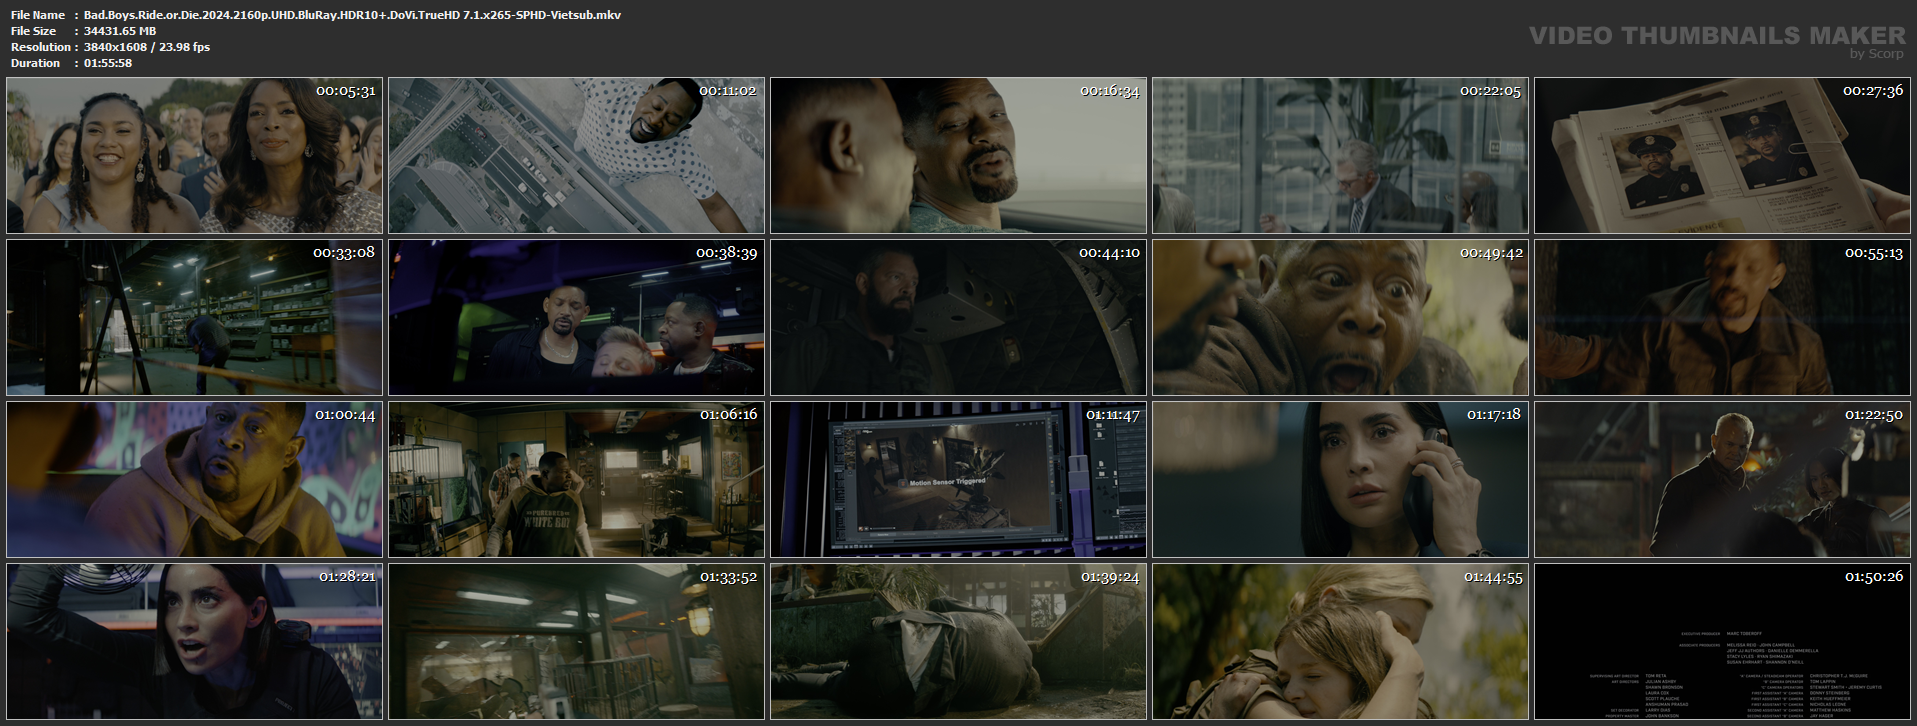Click the hugging scene thumbnail at 01:44:55
This screenshot has height=726, width=1917.
(1340, 641)
